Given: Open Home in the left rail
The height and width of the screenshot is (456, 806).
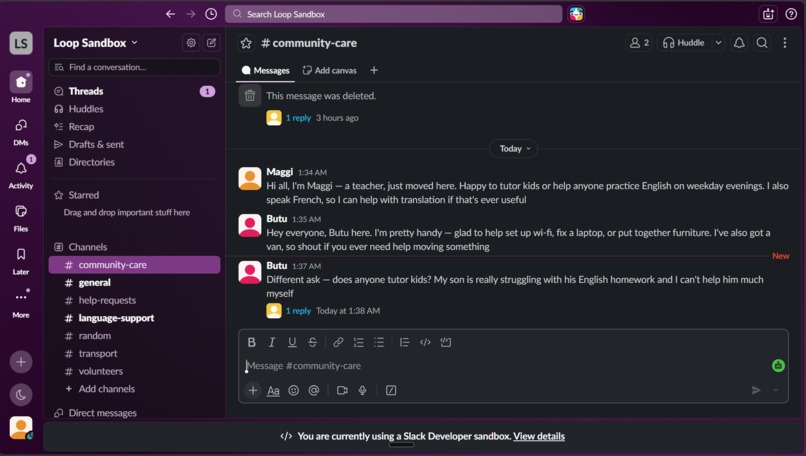Looking at the screenshot, I should (x=21, y=87).
